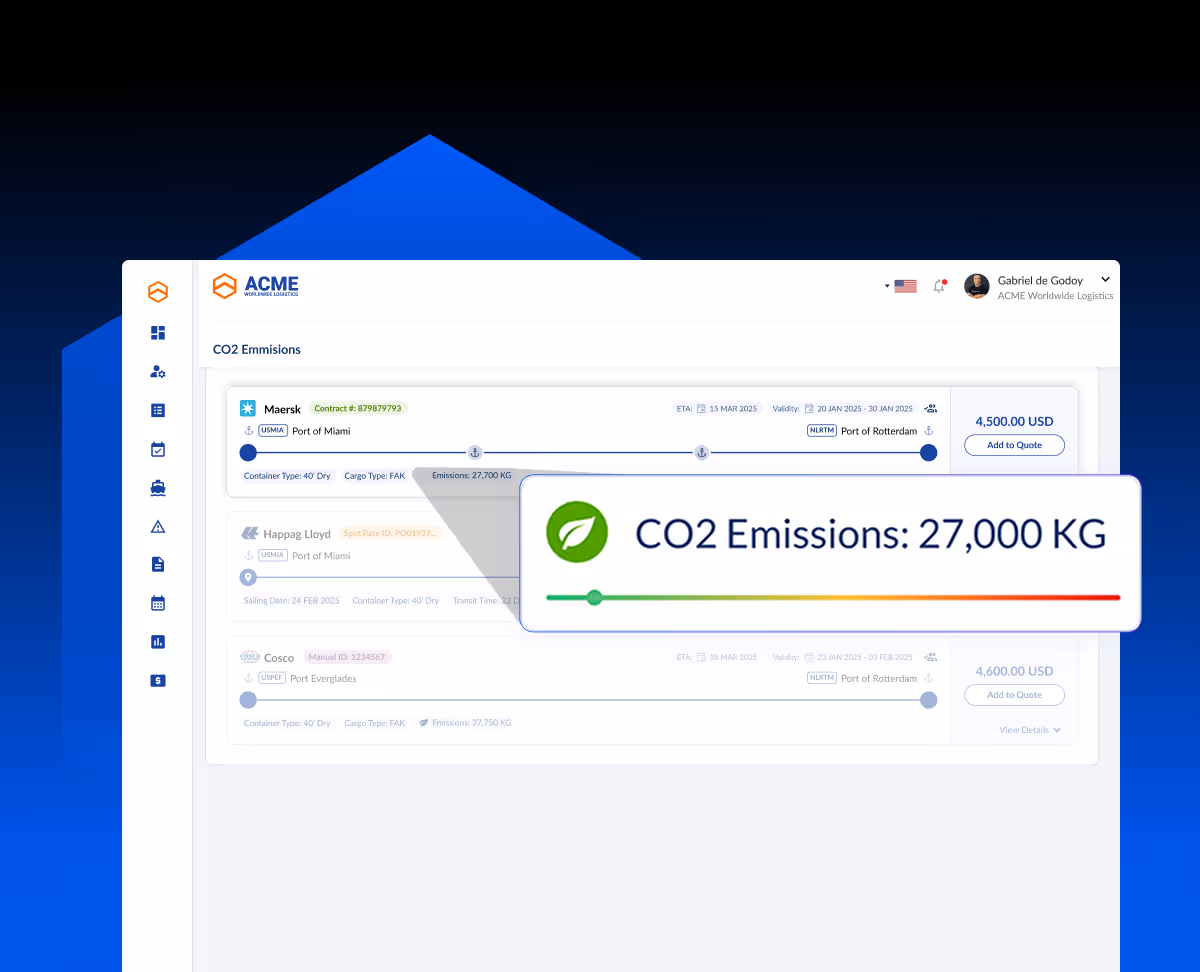Open the dashboard grid icon in sidebar
The width and height of the screenshot is (1200, 972).
point(157,332)
